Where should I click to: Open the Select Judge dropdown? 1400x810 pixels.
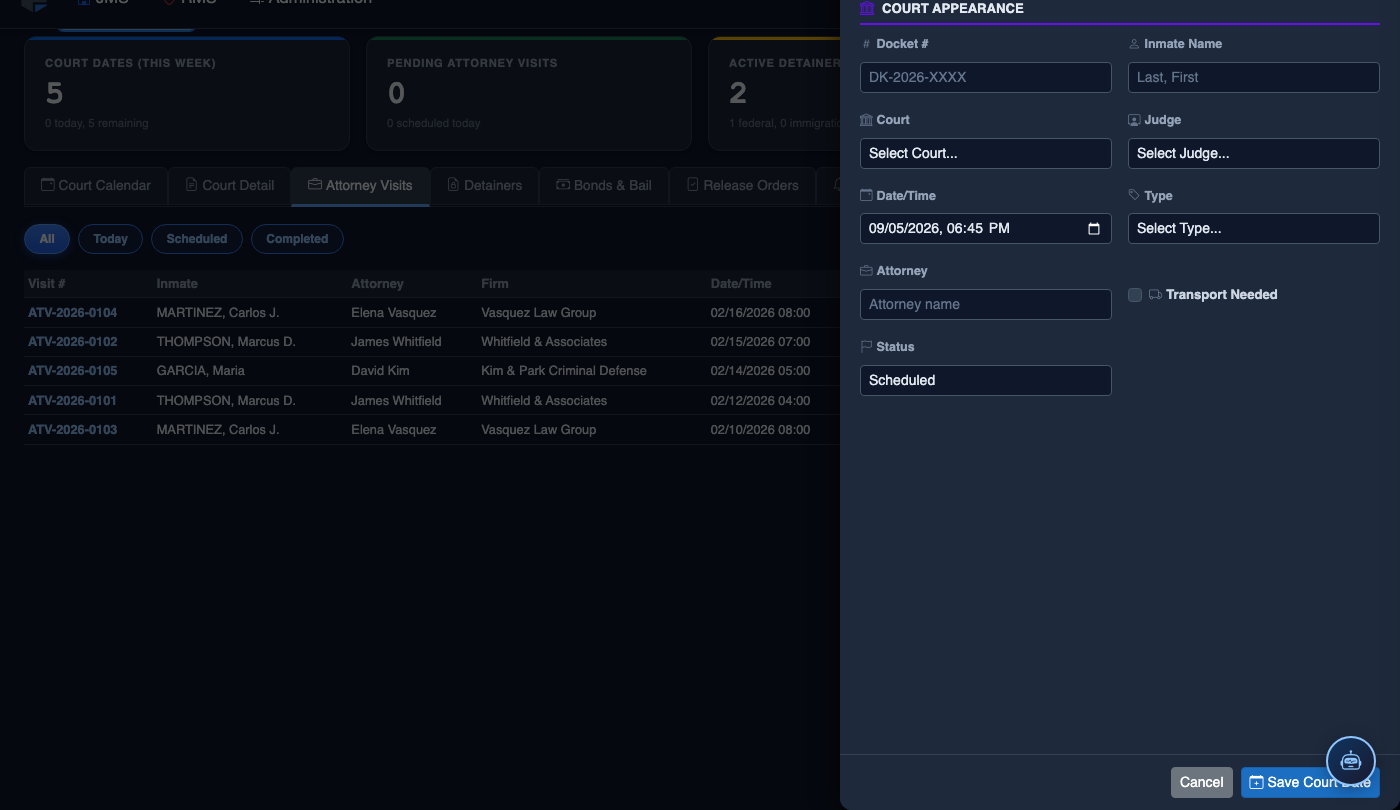[1254, 153]
